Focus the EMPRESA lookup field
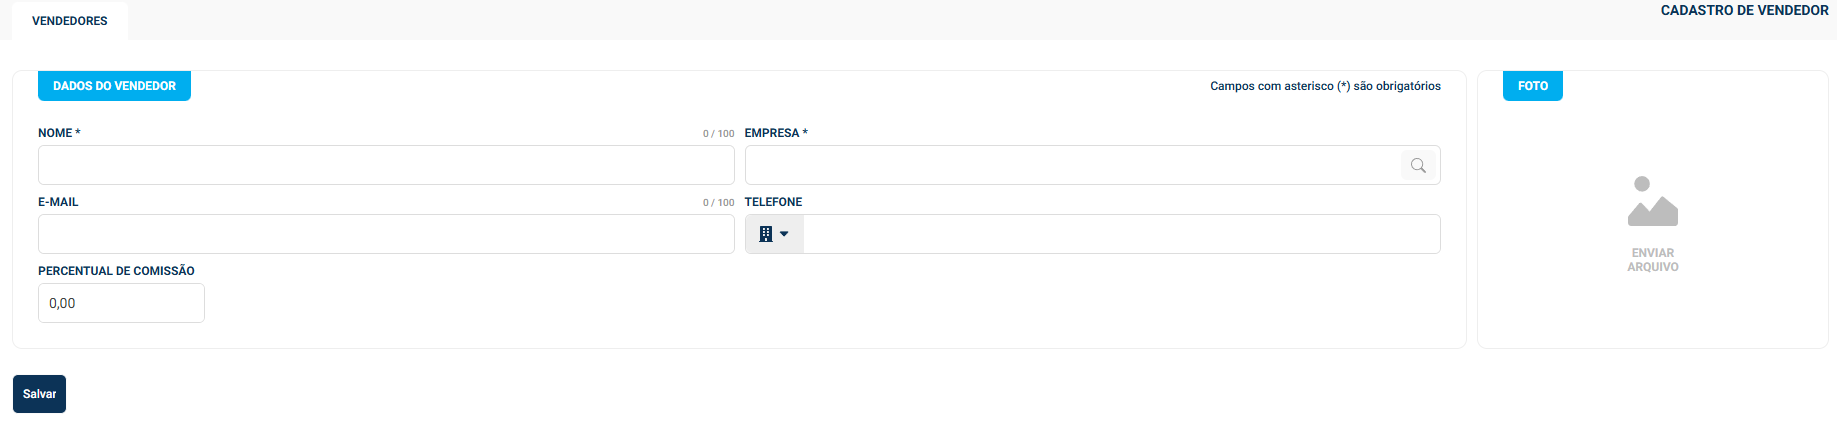Screen dimensions: 1837x437 pos(1072,165)
